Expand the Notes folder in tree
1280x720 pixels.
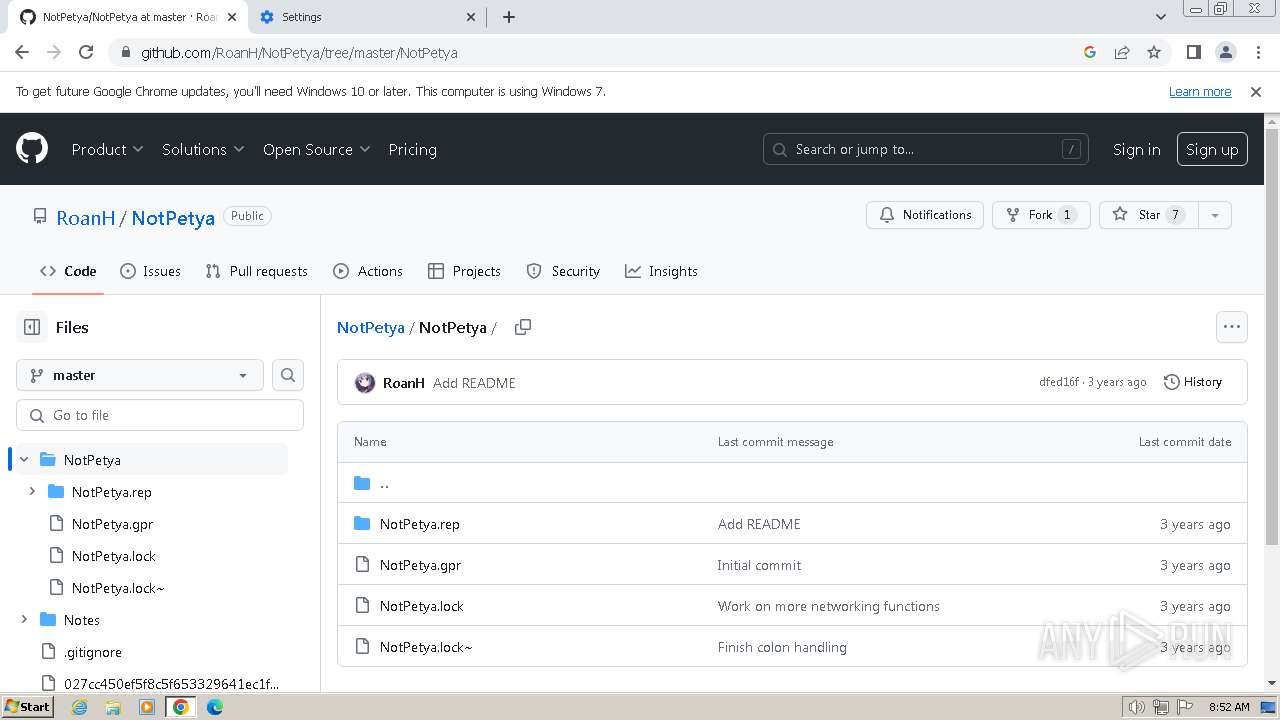coord(24,620)
